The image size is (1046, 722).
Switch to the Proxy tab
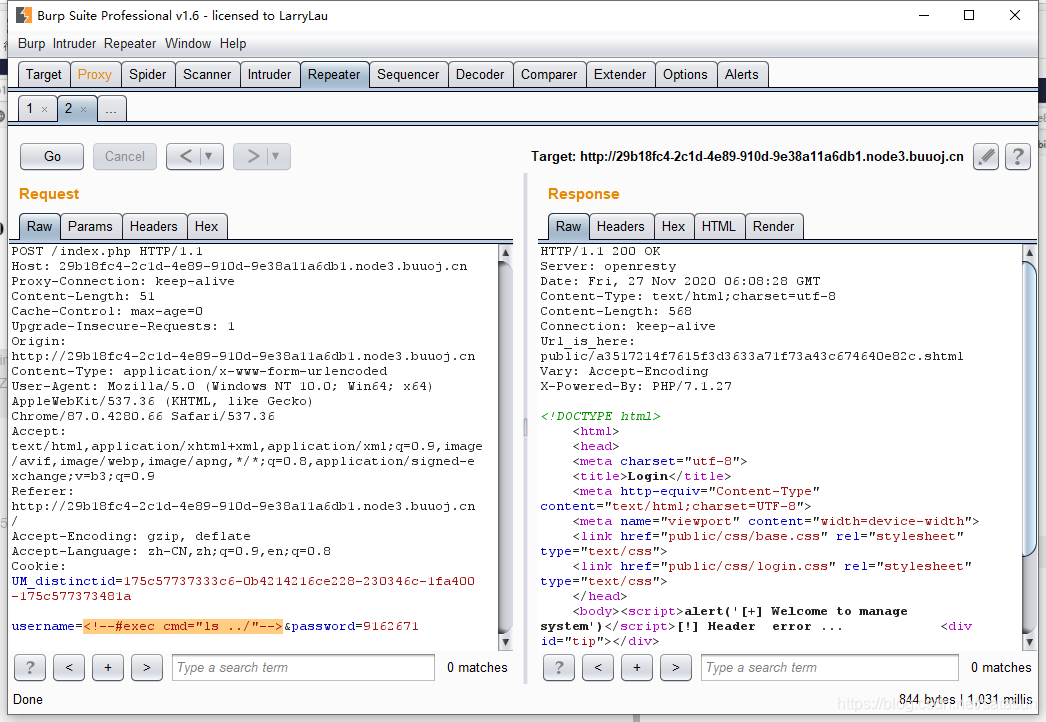pos(95,75)
